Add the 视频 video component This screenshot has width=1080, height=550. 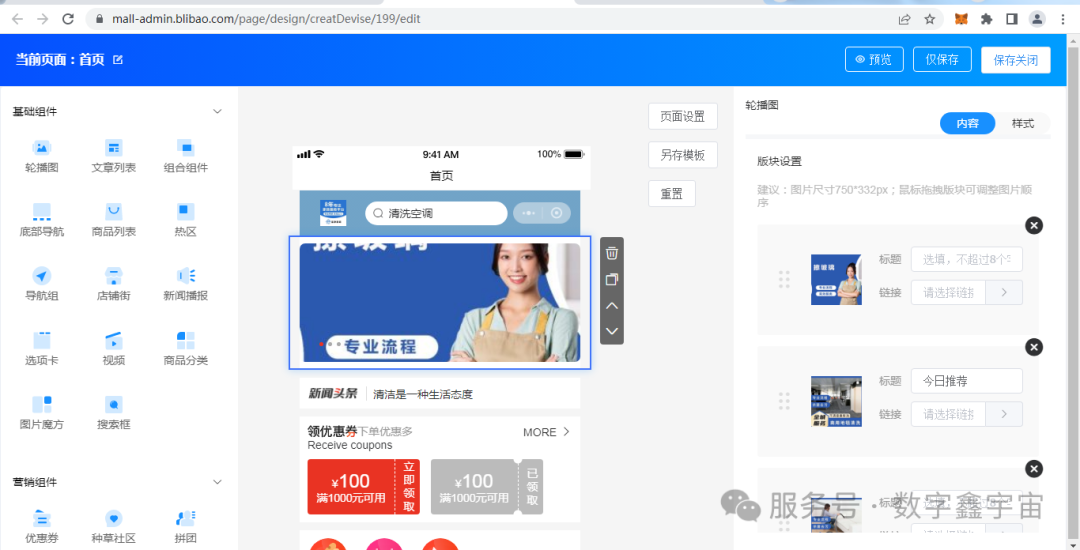coord(114,348)
